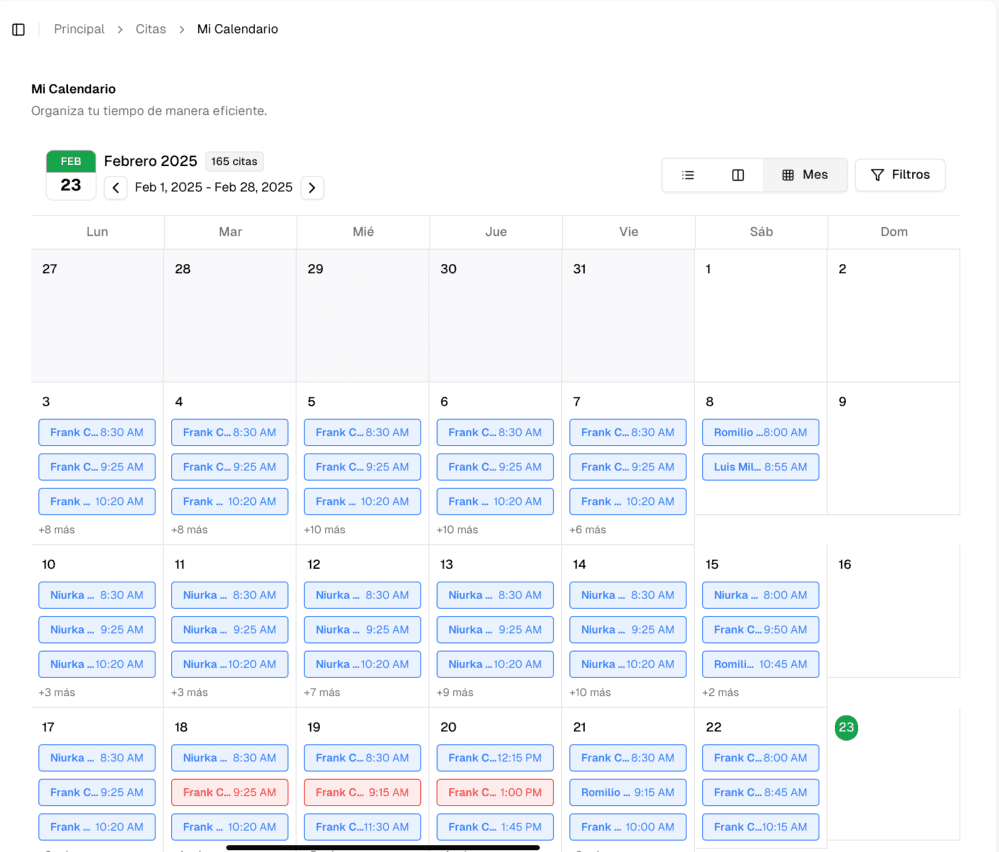The image size is (999, 852).
Task: Click the green FEB 23 date badge
Action: (71, 175)
